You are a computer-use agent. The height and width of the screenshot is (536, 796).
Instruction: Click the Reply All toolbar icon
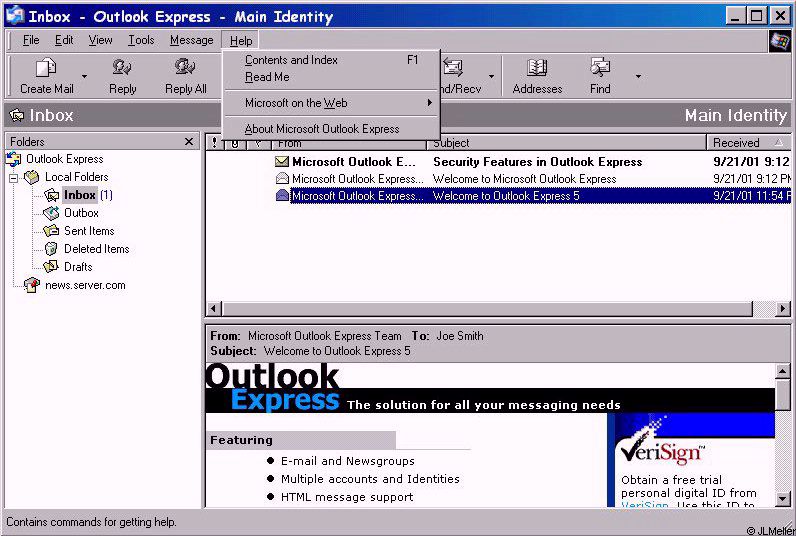click(185, 68)
